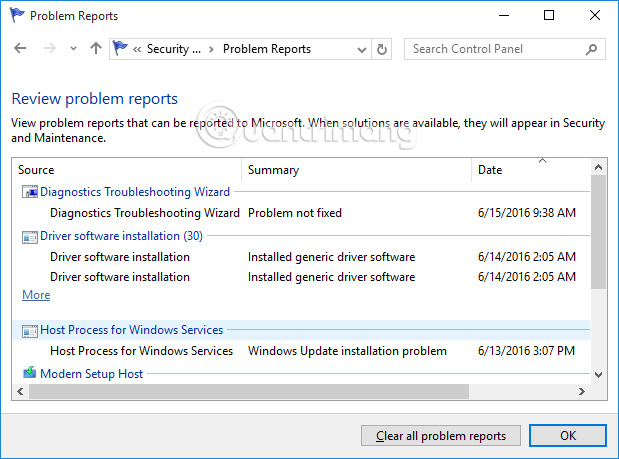Screen dimensions: 619x459
Task: Select first Driver software installation report
Action: [x=301, y=257]
